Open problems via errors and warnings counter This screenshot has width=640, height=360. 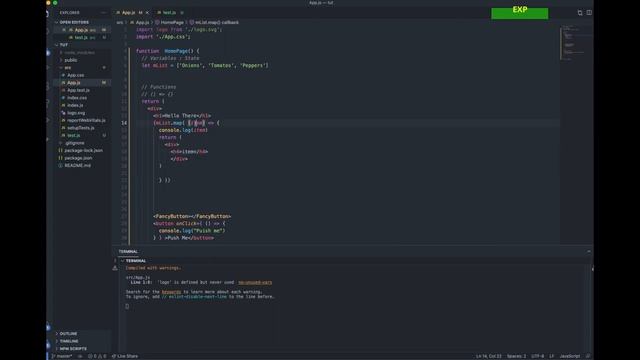tap(97, 356)
